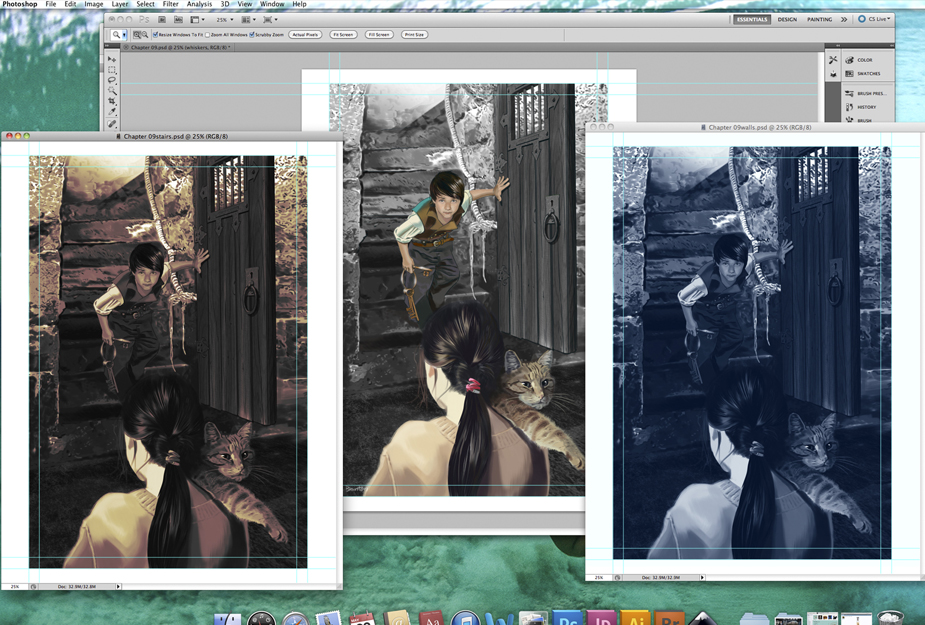
Task: Click zoom percentage field in walls window
Action: 598,577
